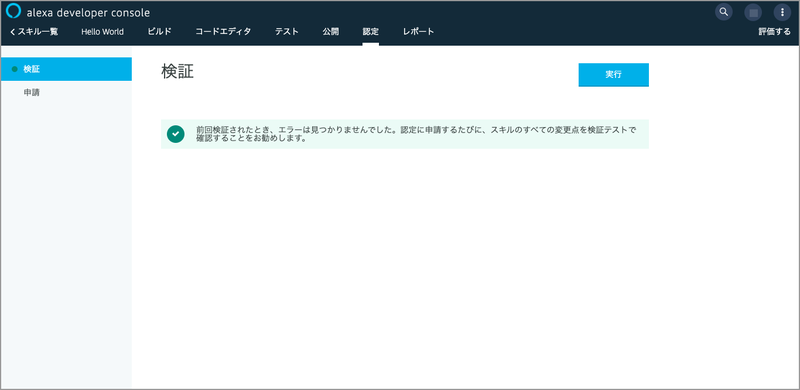
Task: Select 検証 in the sidebar
Action: click(x=66, y=69)
